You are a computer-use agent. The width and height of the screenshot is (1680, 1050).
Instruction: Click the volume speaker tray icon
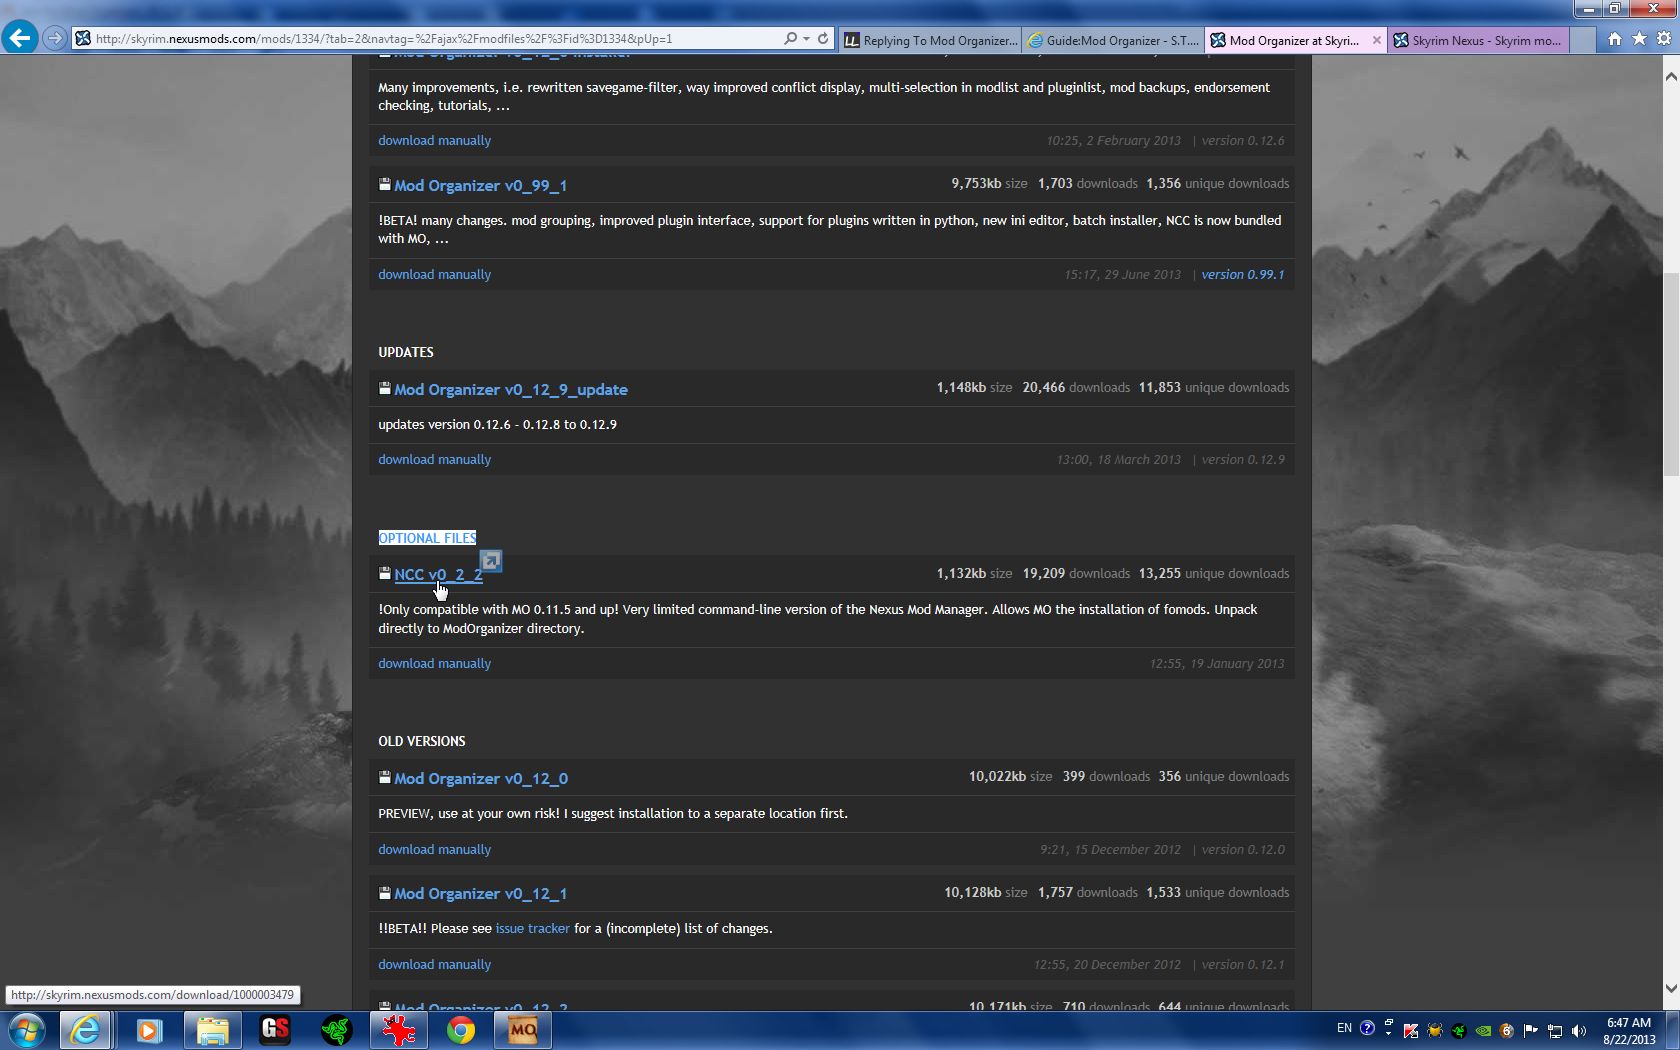pyautogui.click(x=1578, y=1030)
